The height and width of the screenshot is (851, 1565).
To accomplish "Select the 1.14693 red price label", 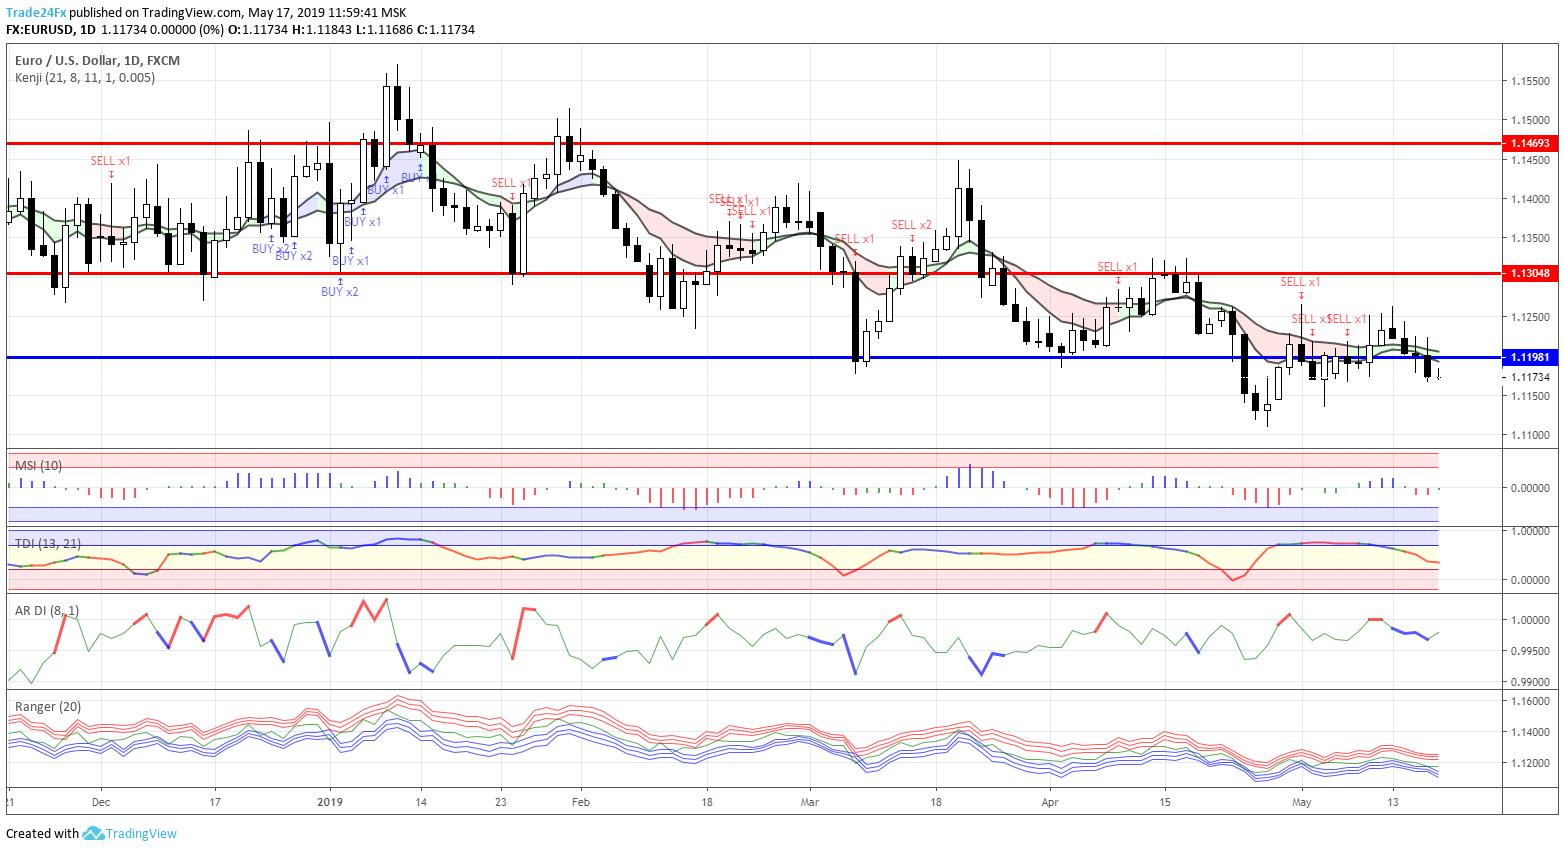I will click(x=1530, y=144).
